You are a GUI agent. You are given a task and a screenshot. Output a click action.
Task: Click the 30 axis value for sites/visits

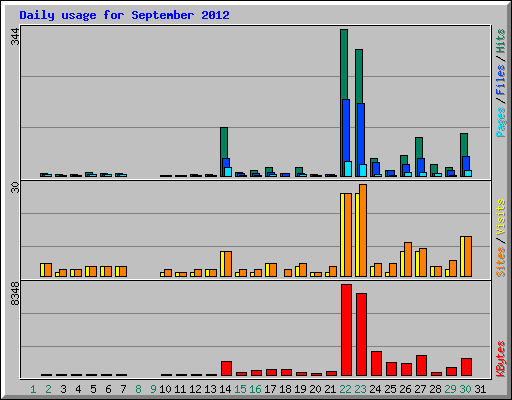pos(15,188)
